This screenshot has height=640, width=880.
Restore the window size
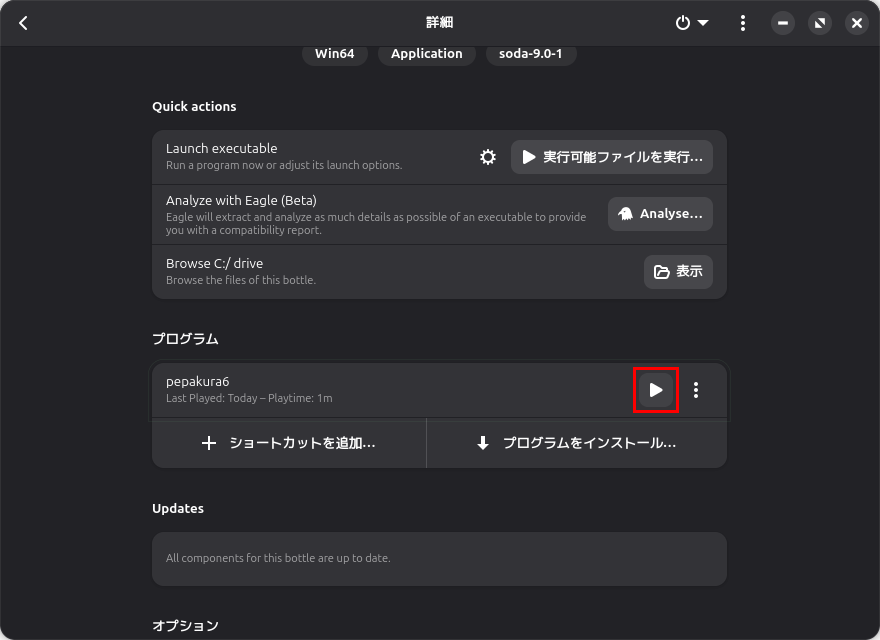(820, 23)
